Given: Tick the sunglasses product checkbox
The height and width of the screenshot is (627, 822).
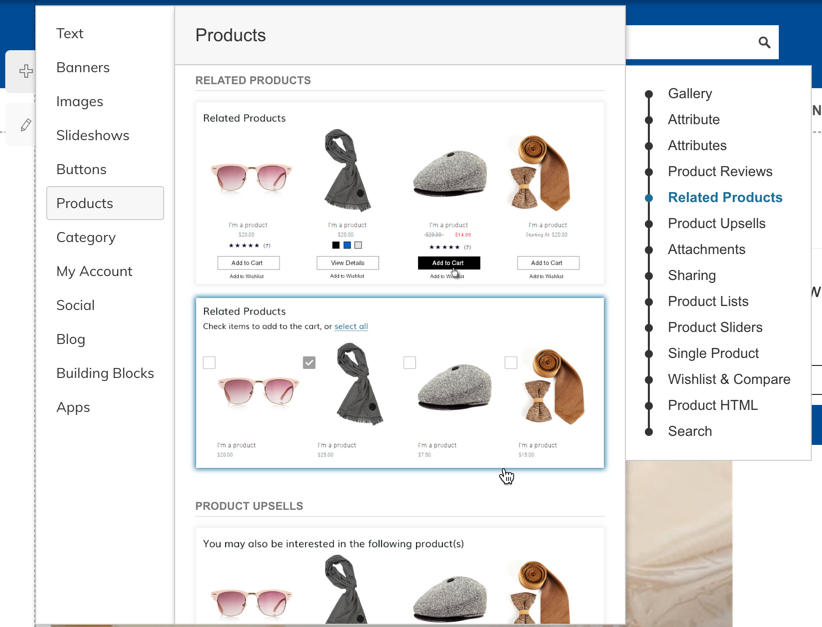Looking at the screenshot, I should [x=209, y=362].
